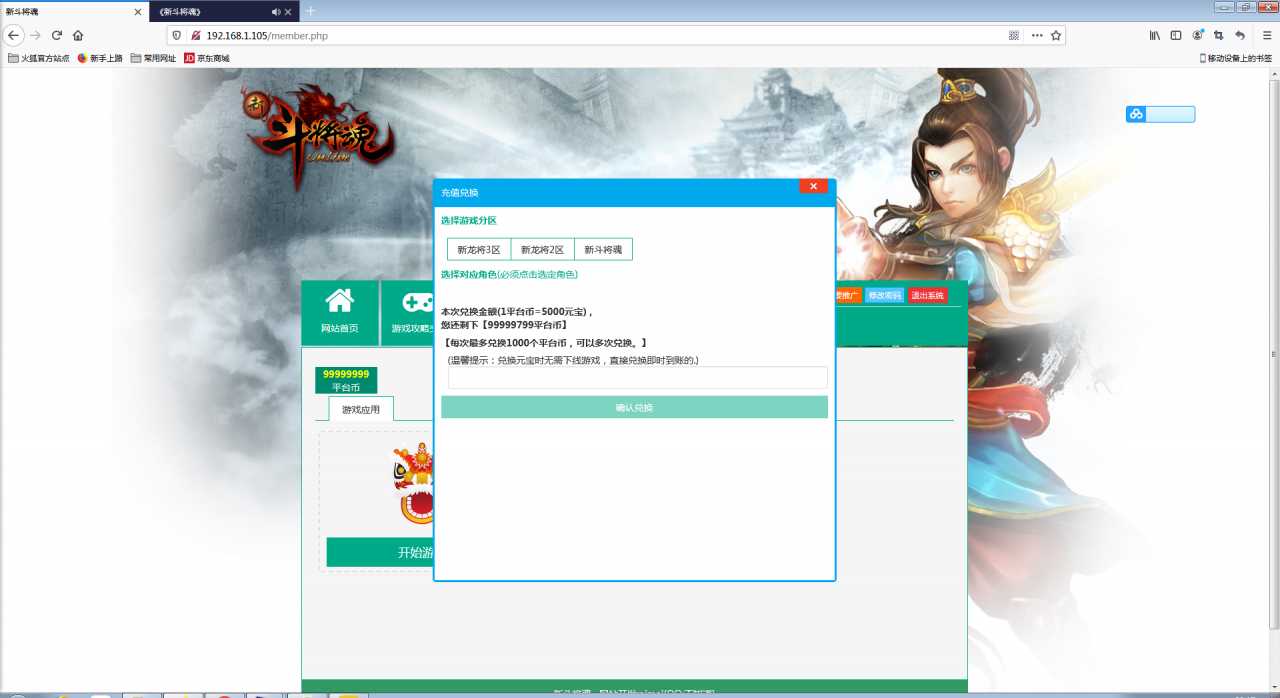Click the exchange amount input field
This screenshot has width=1280, height=698.
point(637,378)
